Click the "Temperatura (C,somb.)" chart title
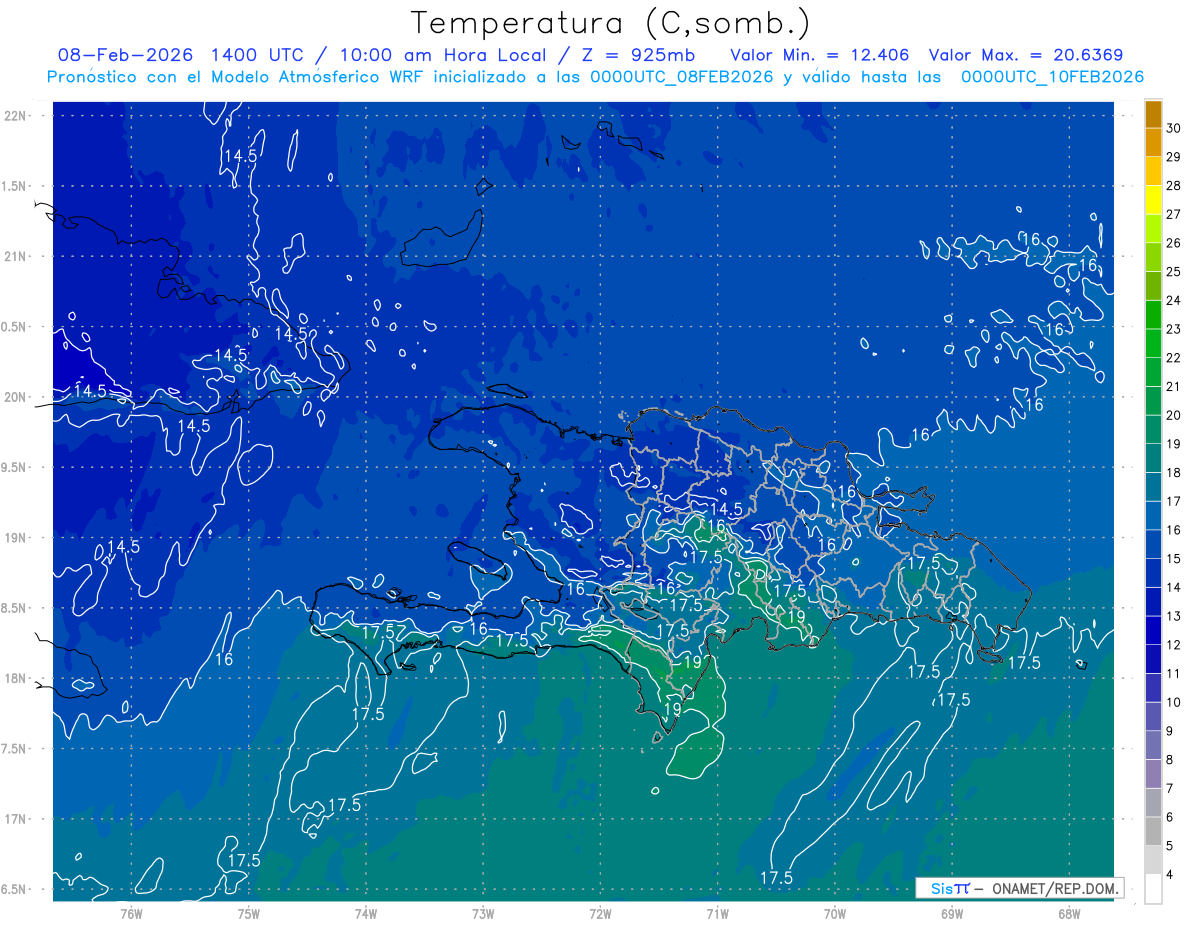1200x927 pixels. [x=611, y=23]
